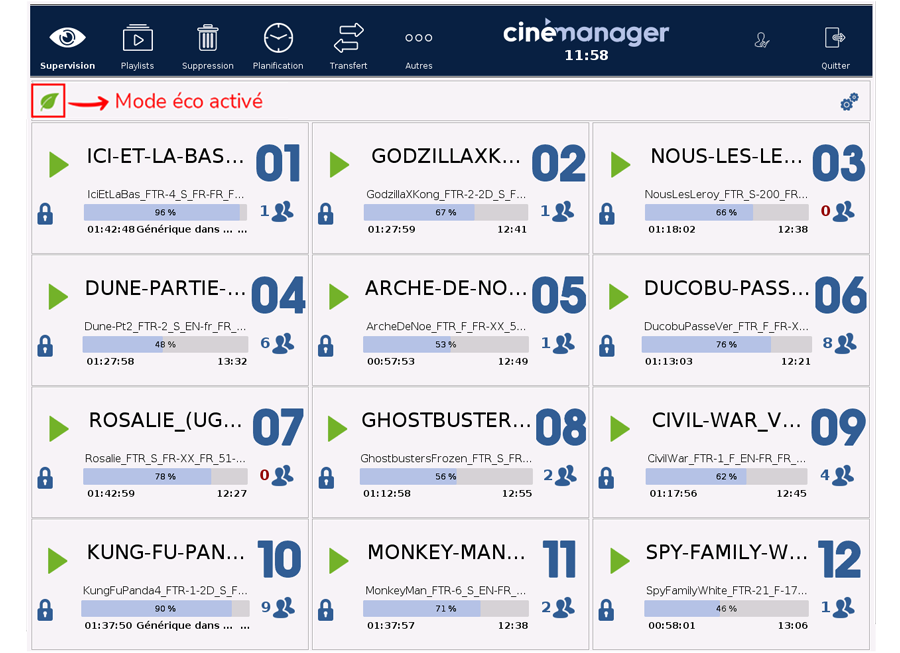
Task: Open the Supervision eye view
Action: tap(67, 39)
